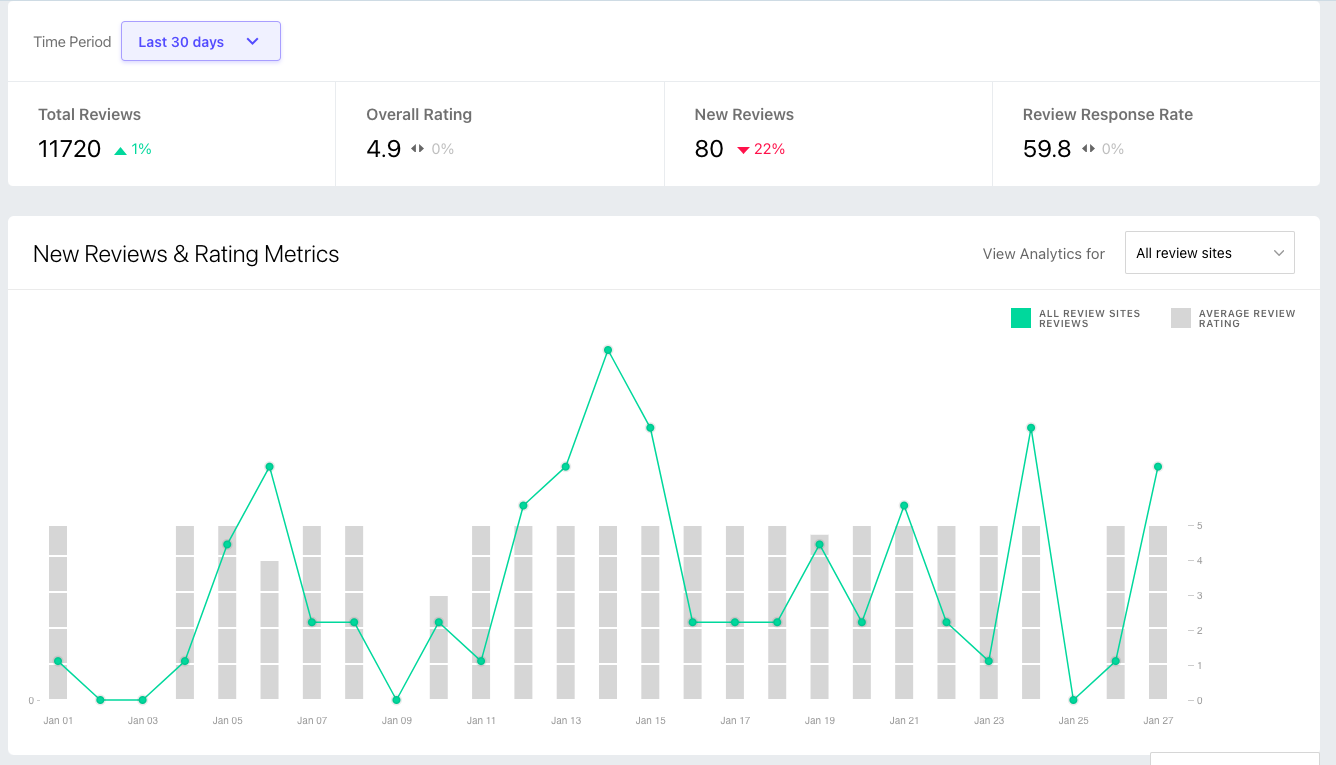
Task: Click the Total Reviews 11720 value
Action: [70, 149]
